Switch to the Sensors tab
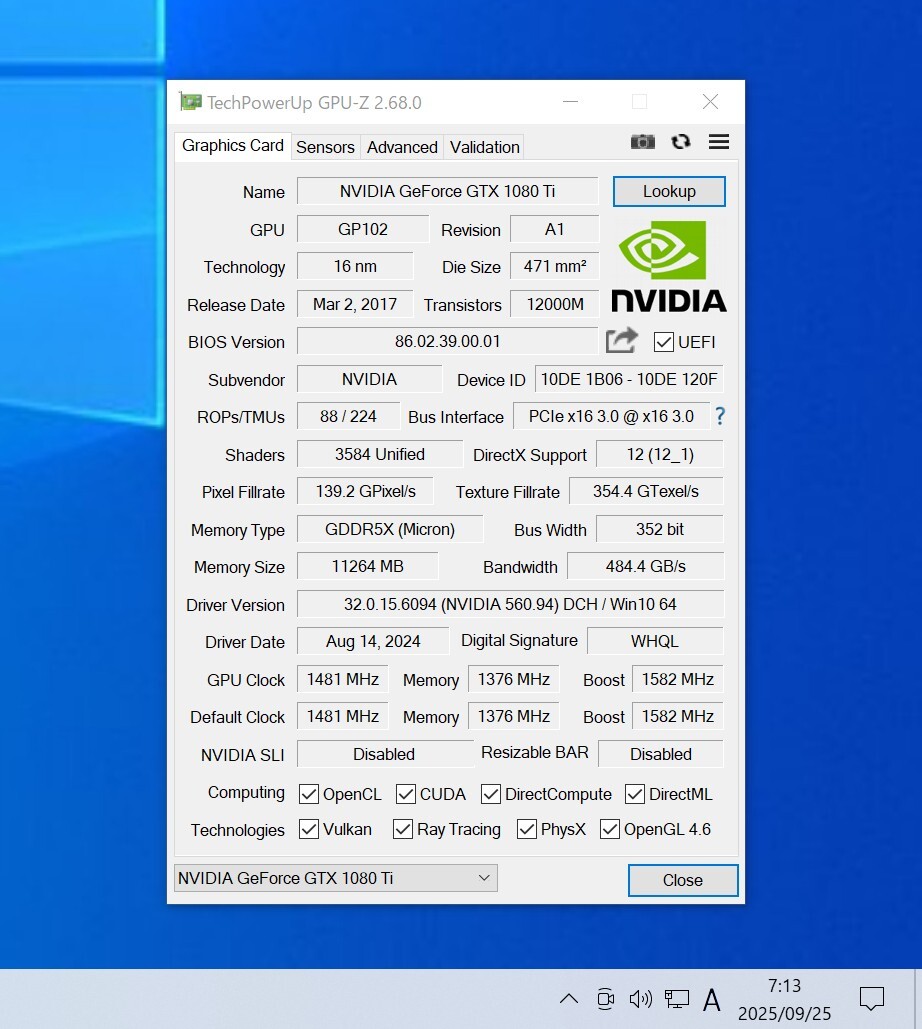Screen dimensions: 922x1029 point(325,147)
